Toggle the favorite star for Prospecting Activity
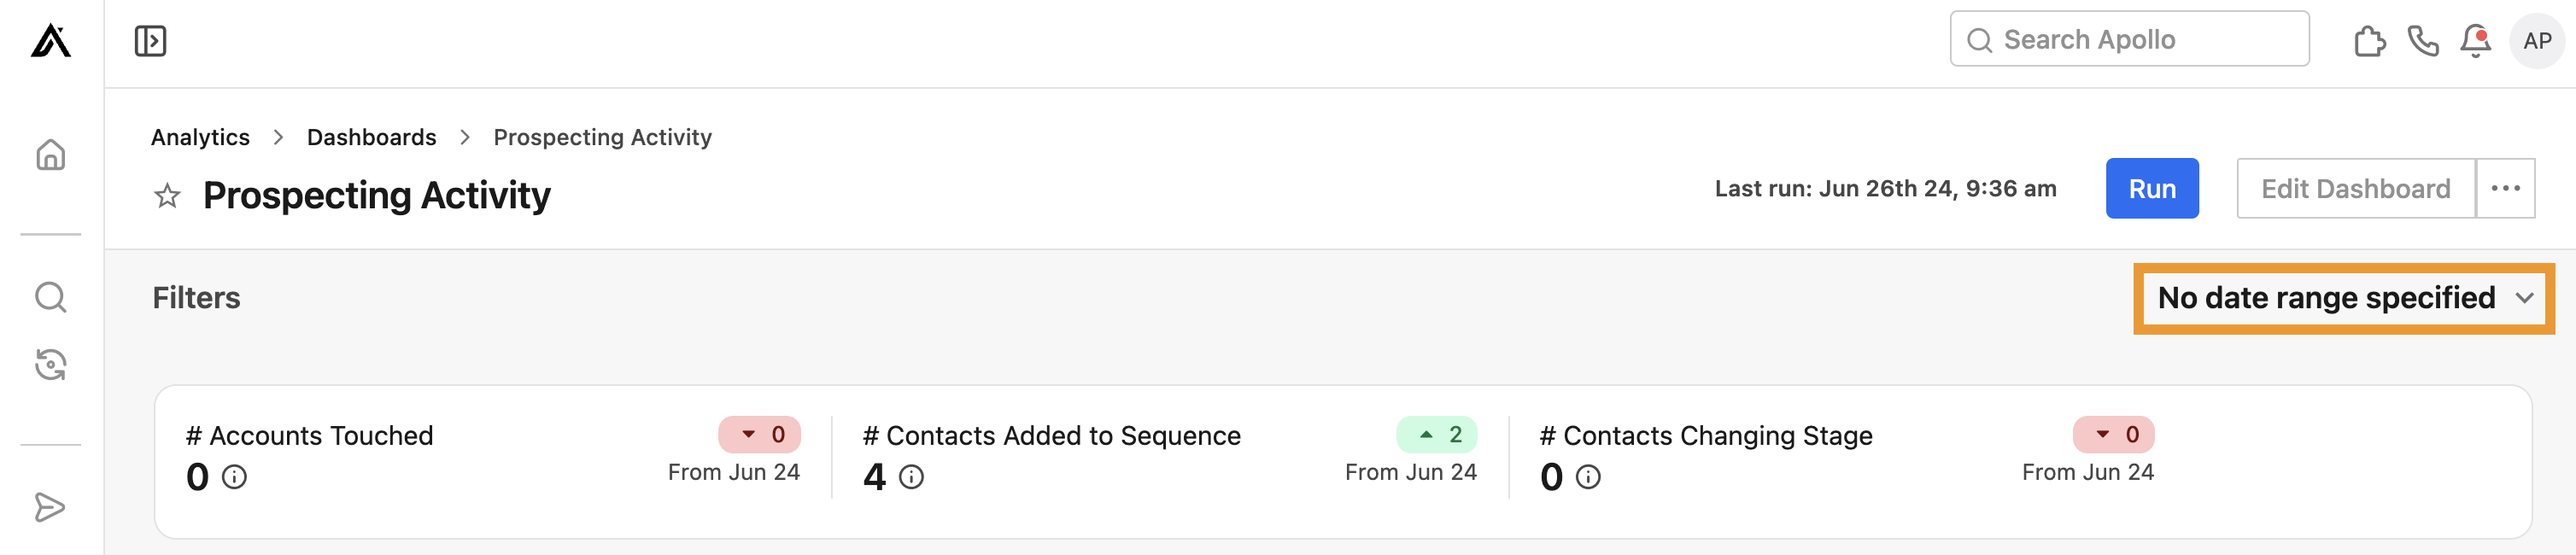This screenshot has height=555, width=2576. coord(167,196)
